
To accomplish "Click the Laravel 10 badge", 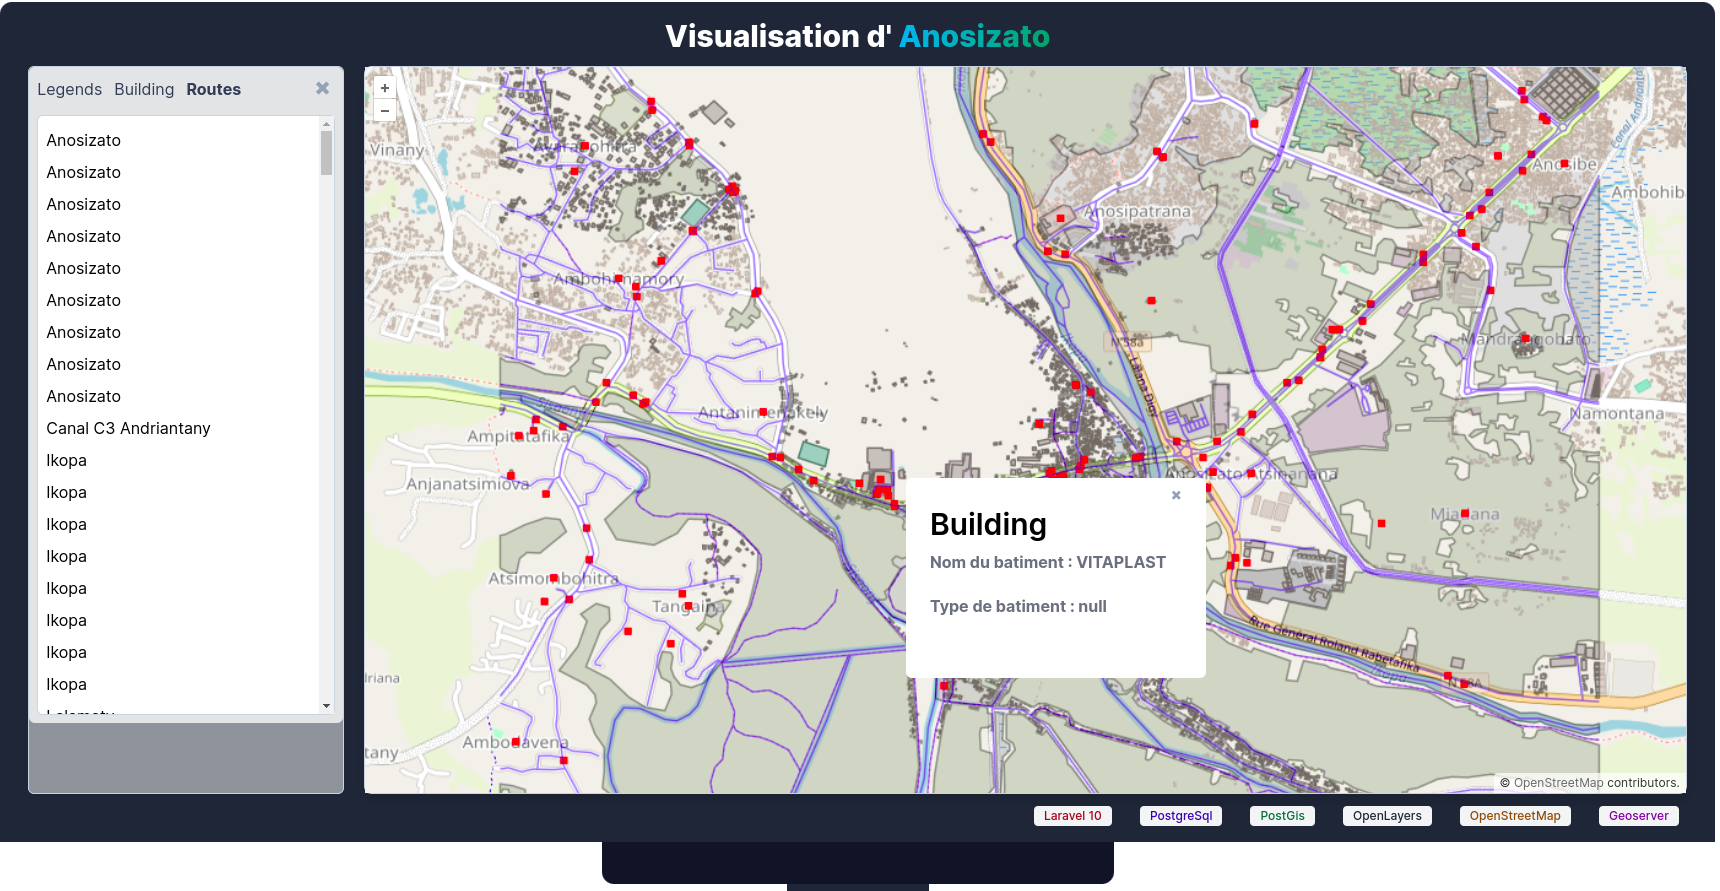I will [x=1072, y=816].
